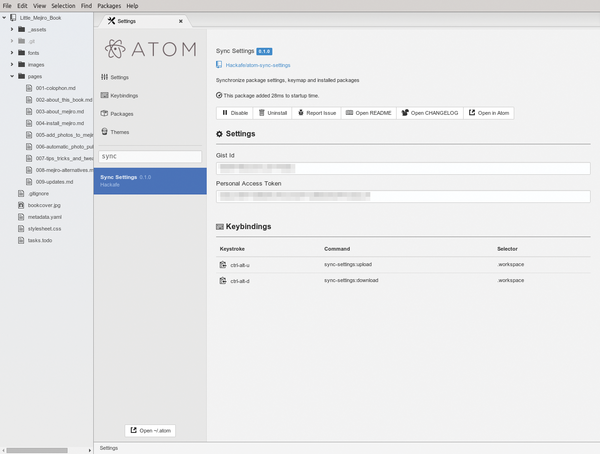Open 009-updates.md file
The height and width of the screenshot is (454, 600).
click(x=54, y=182)
